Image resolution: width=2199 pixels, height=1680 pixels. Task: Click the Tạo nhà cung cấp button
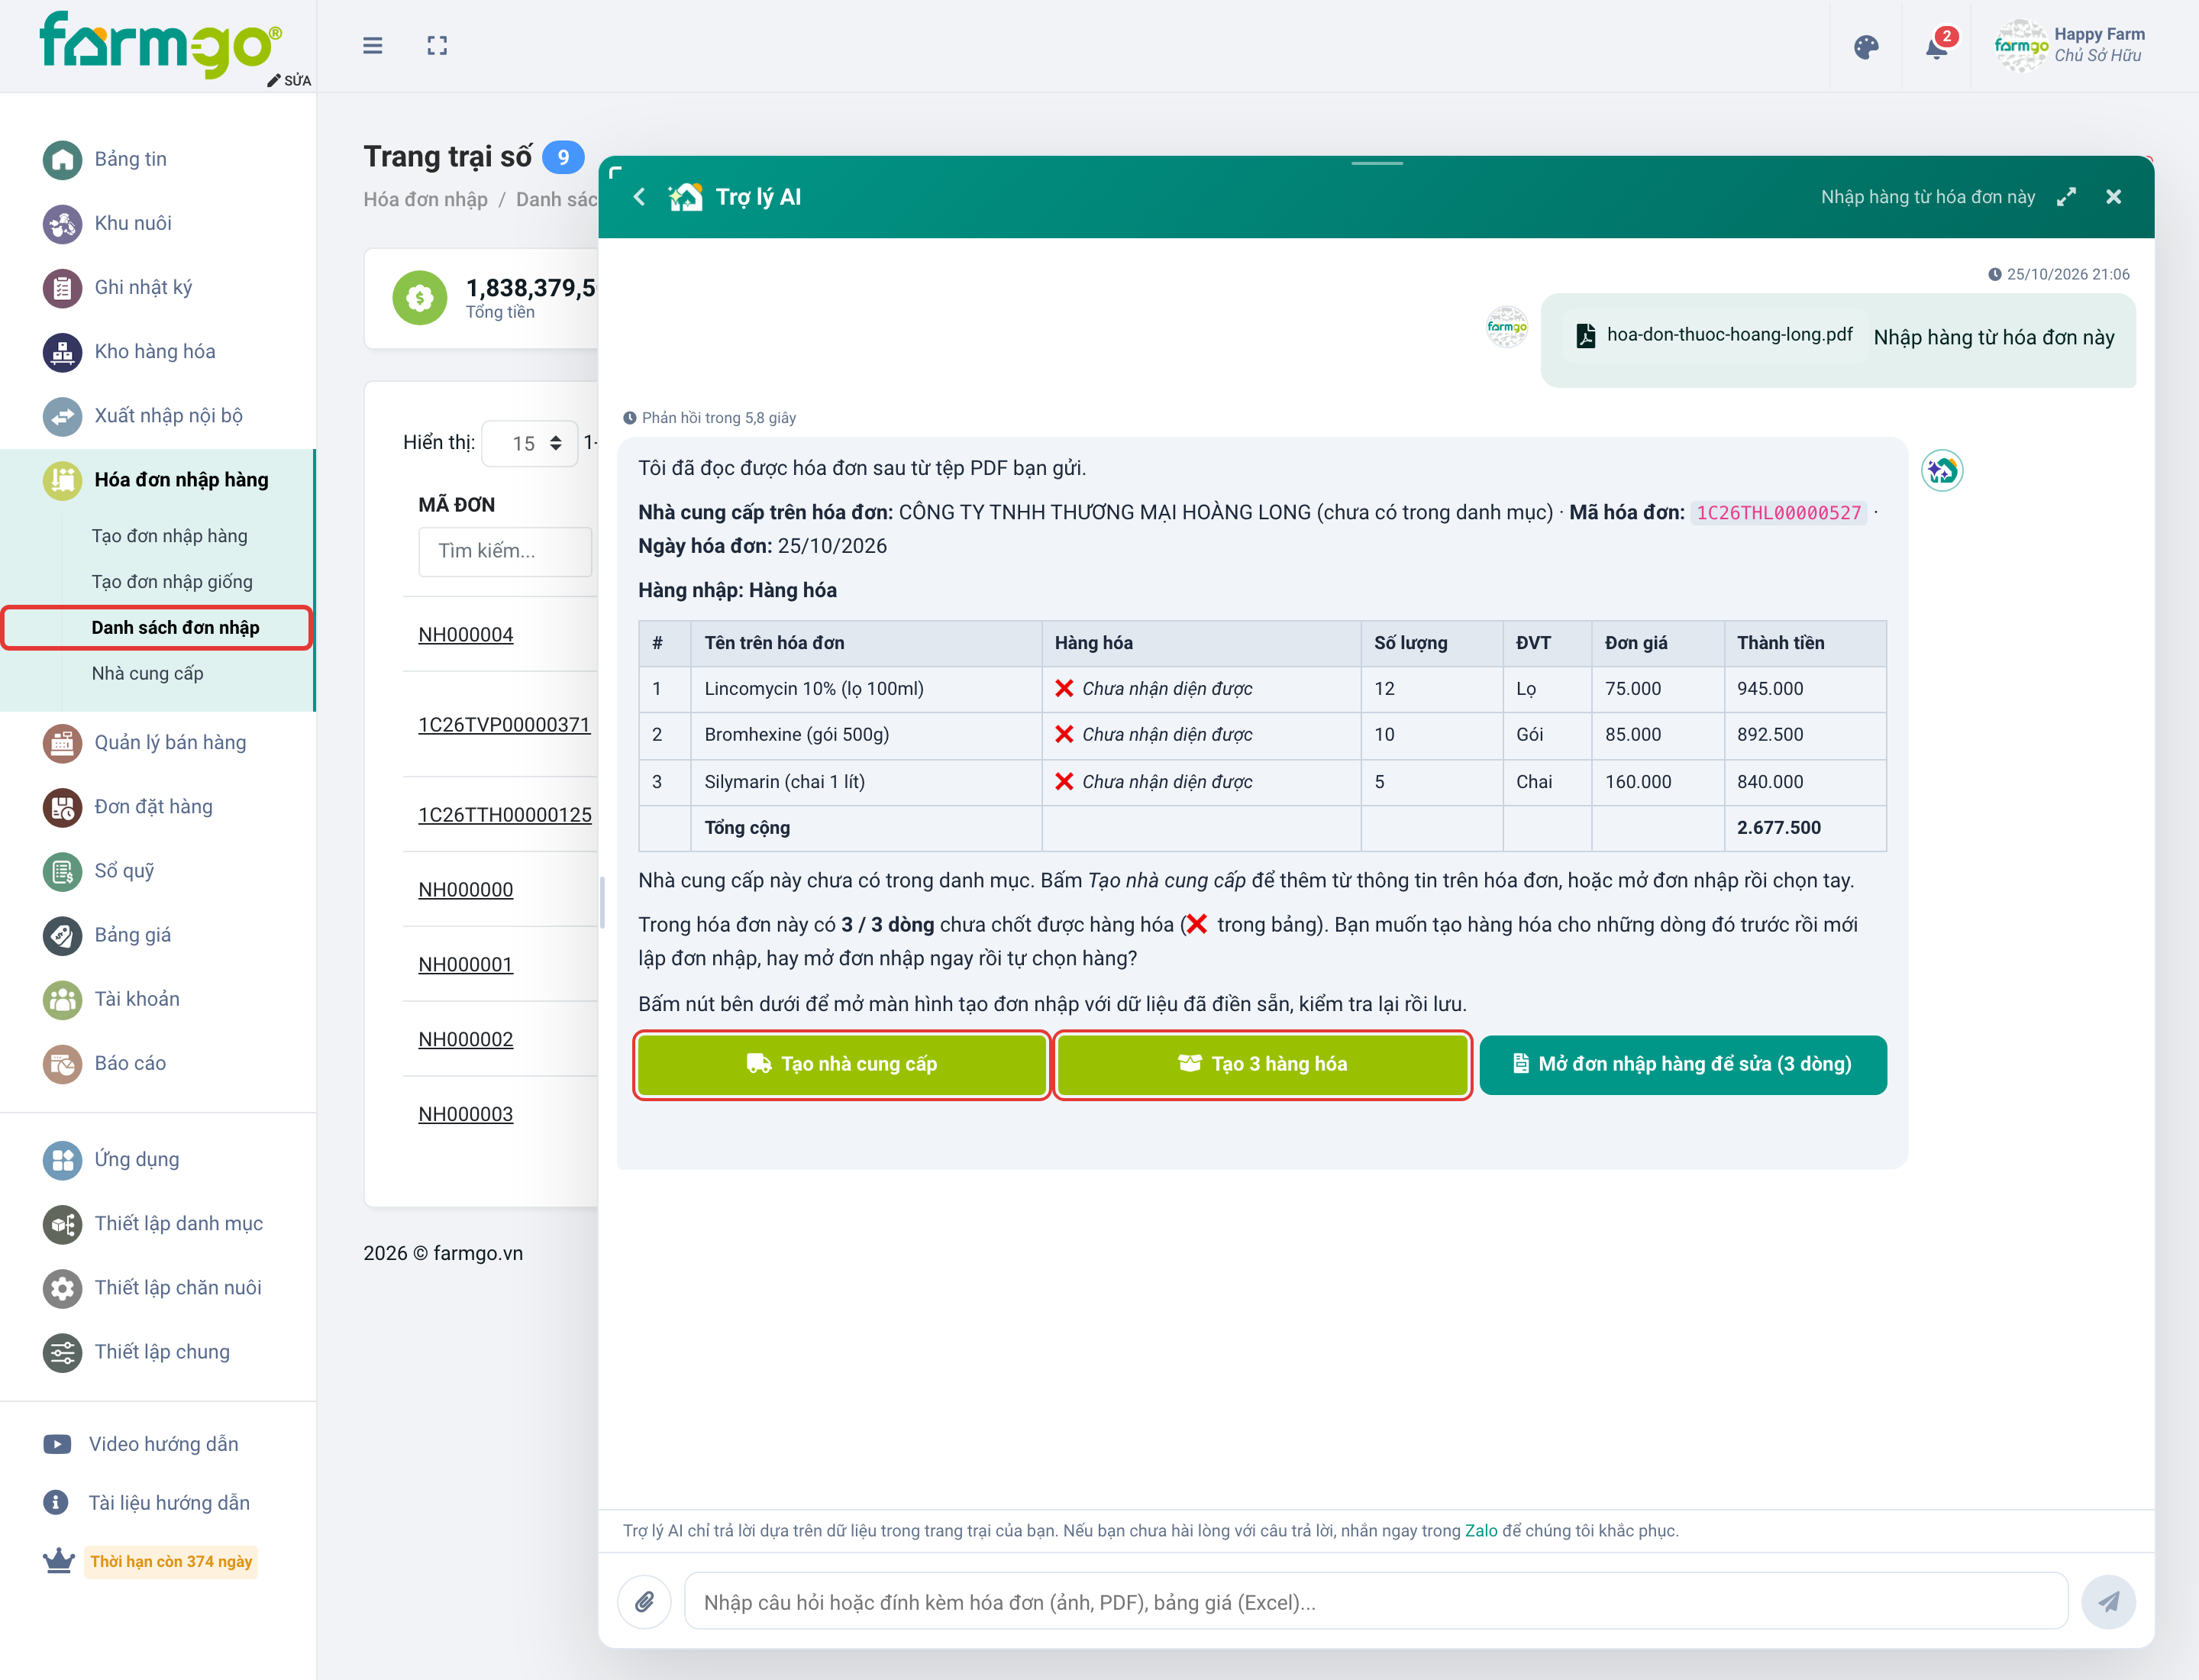(842, 1064)
